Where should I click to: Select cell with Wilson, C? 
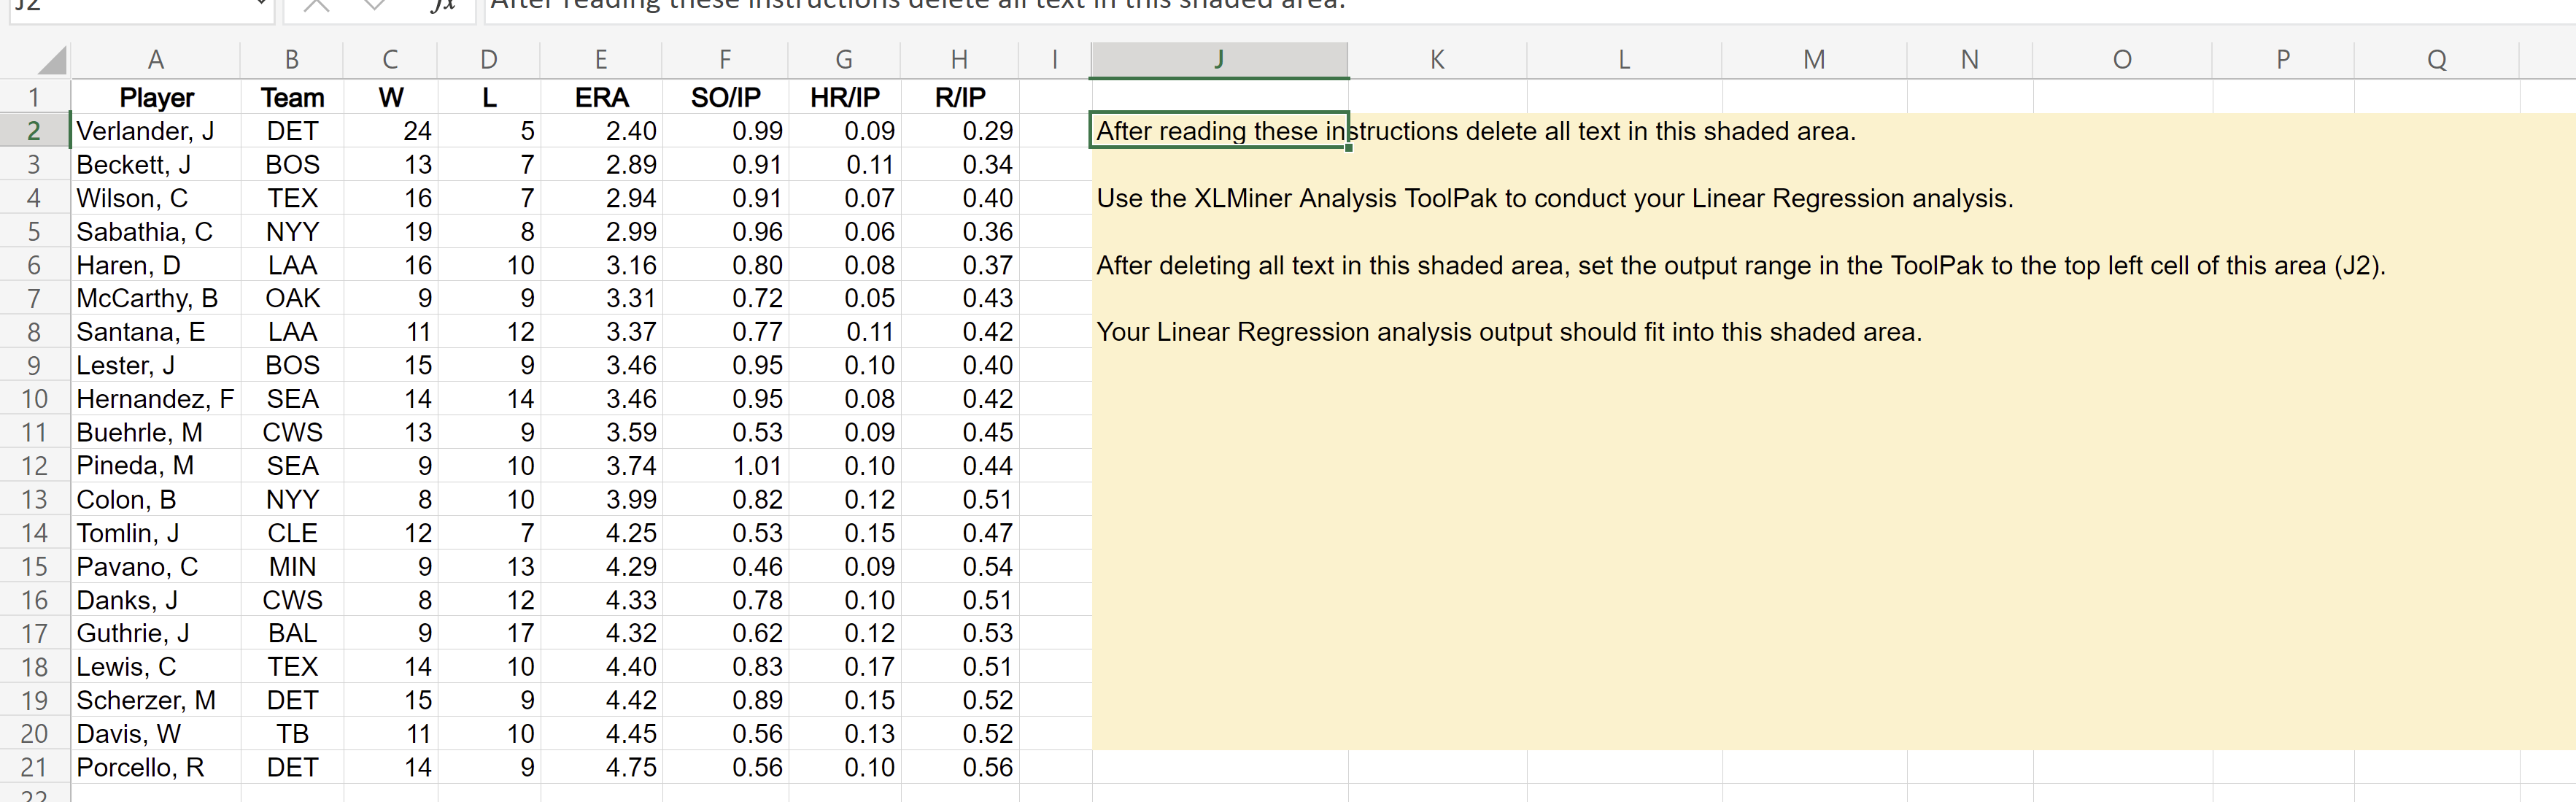tap(156, 198)
